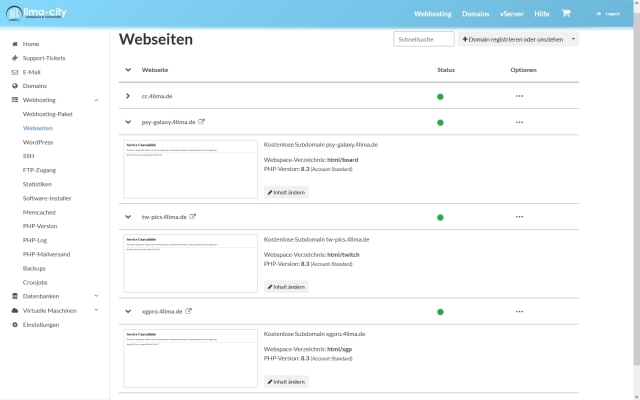The image size is (640, 400).
Task: Click the Datenbanken database icon
Action: 15,296
